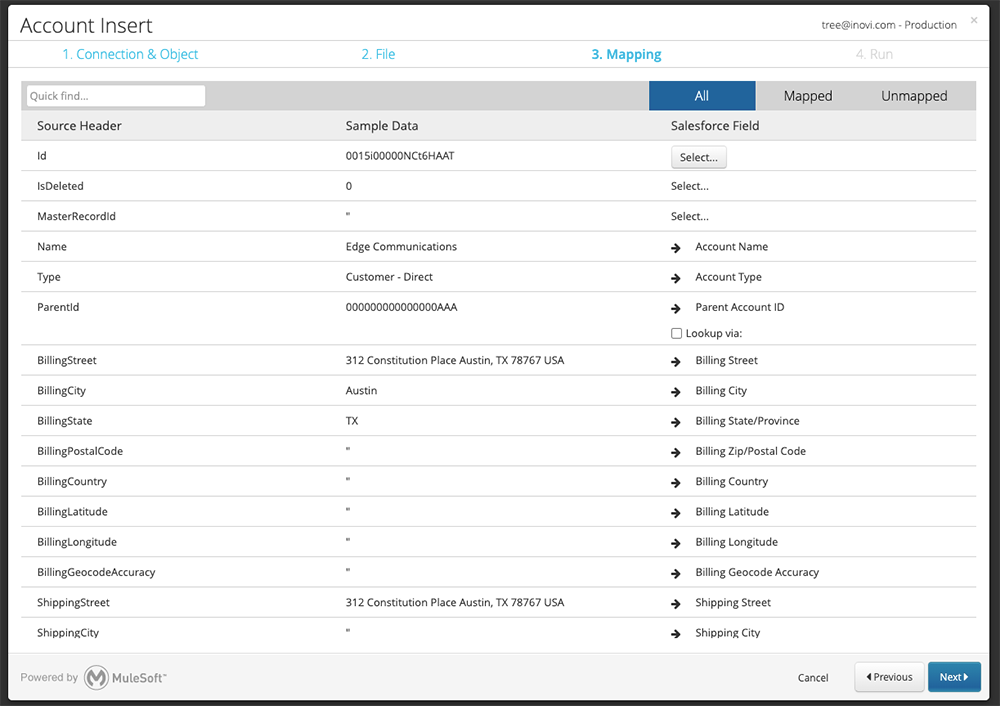
Task: Click the arrow icon beside Billing Zip/Postal Code
Action: point(676,453)
